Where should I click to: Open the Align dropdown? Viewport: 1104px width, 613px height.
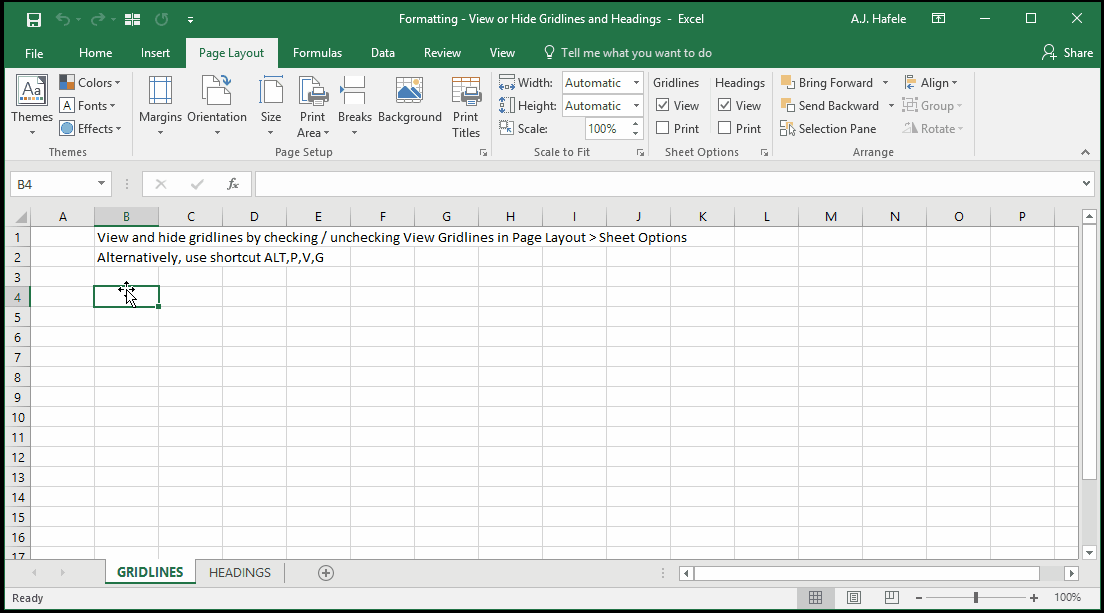931,83
